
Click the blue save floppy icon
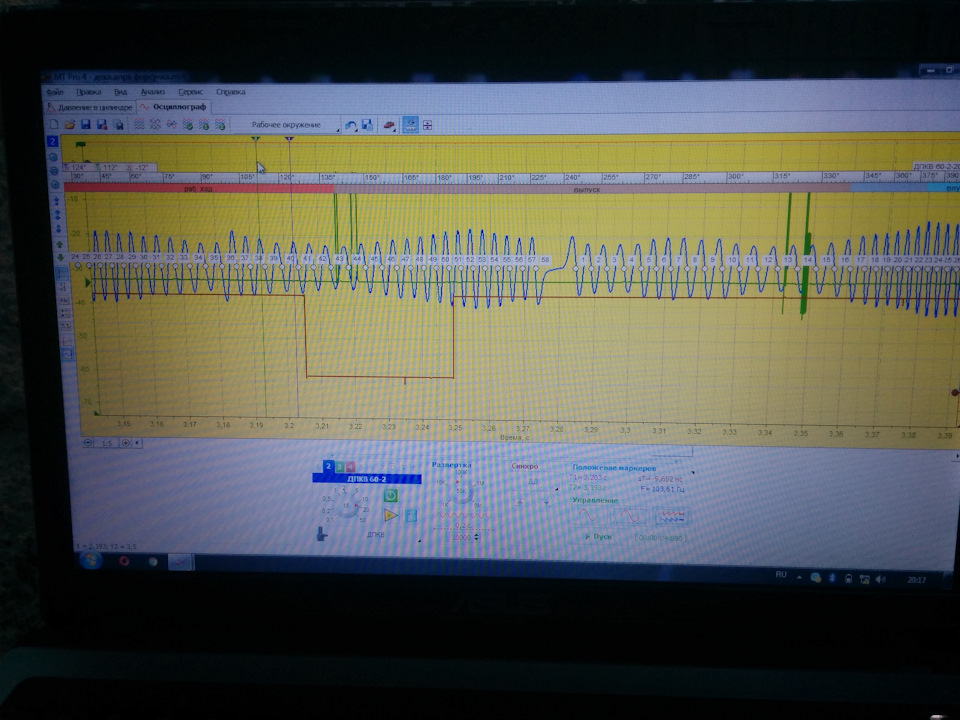click(x=86, y=124)
